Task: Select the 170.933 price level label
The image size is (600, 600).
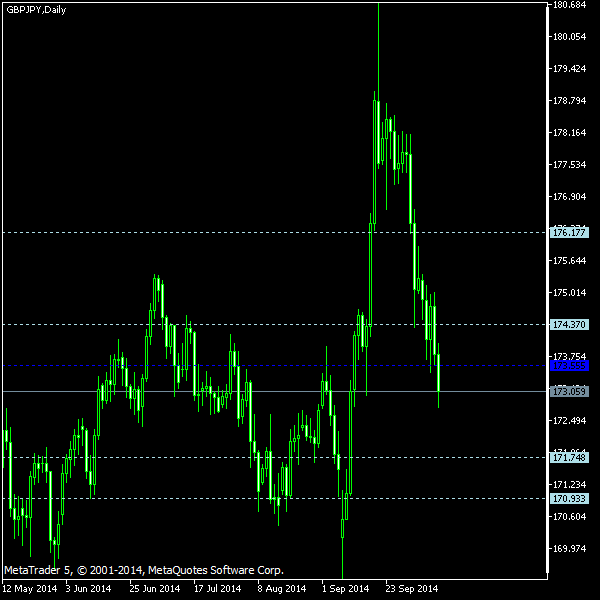Action: click(569, 498)
